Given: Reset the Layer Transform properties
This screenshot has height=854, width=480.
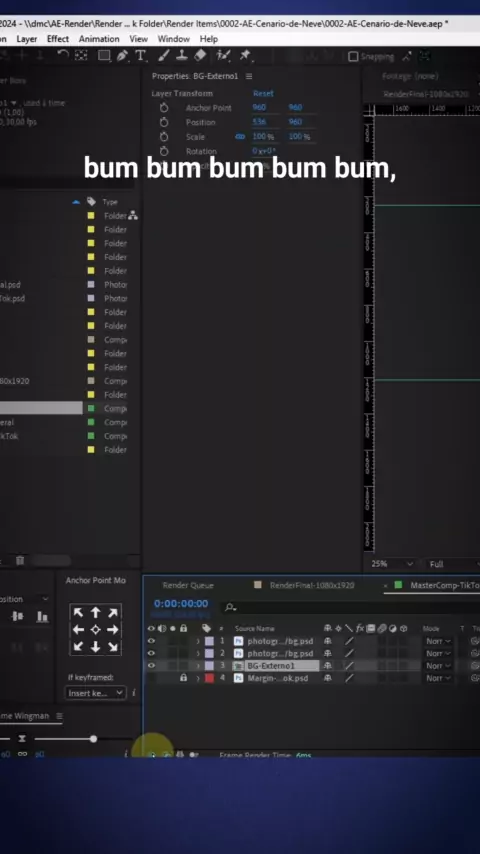Looking at the screenshot, I should 263,94.
